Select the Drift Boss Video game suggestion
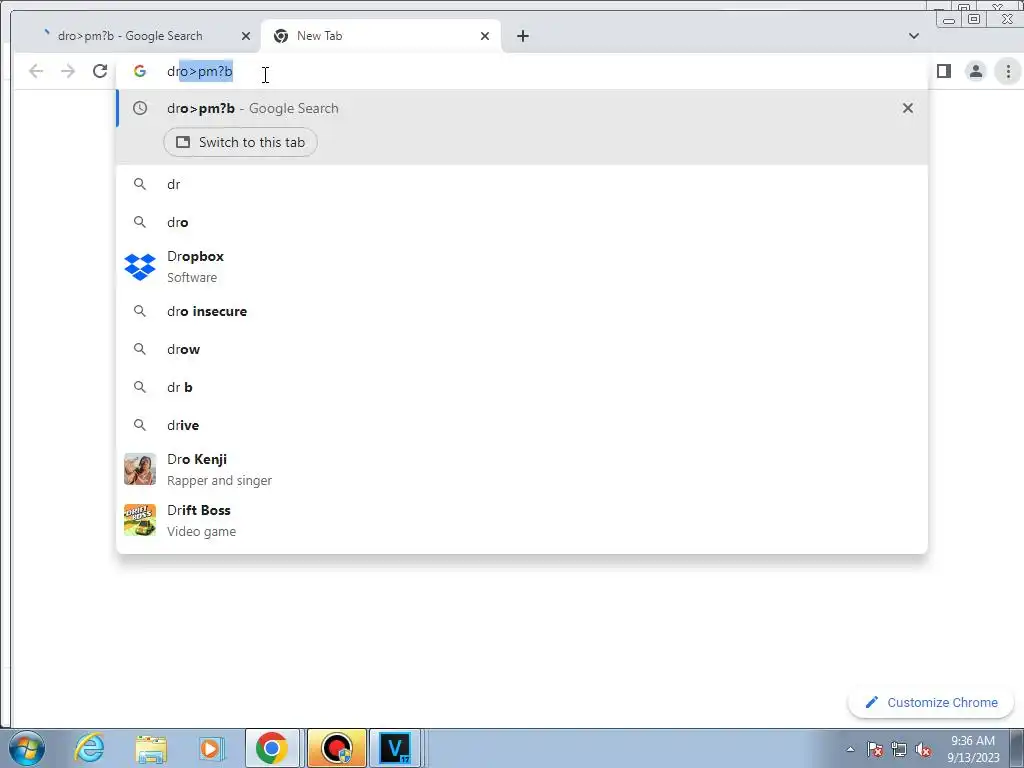Image resolution: width=1024 pixels, height=768 pixels. coord(522,520)
